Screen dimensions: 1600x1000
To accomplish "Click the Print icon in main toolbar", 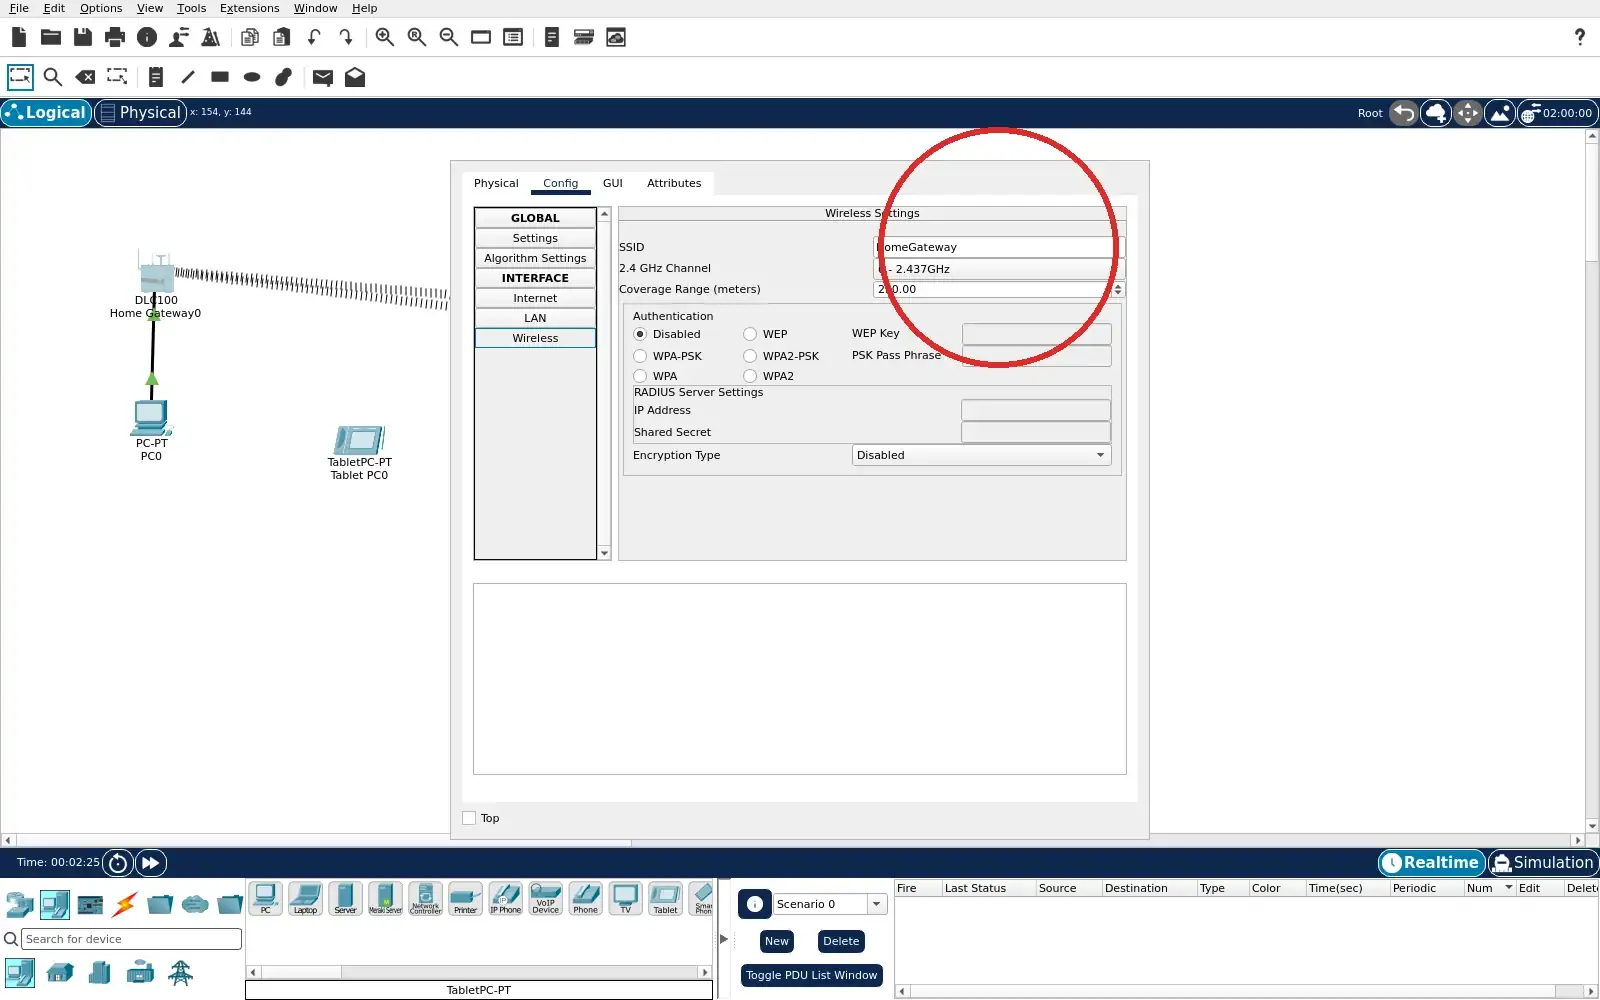I will tap(115, 37).
